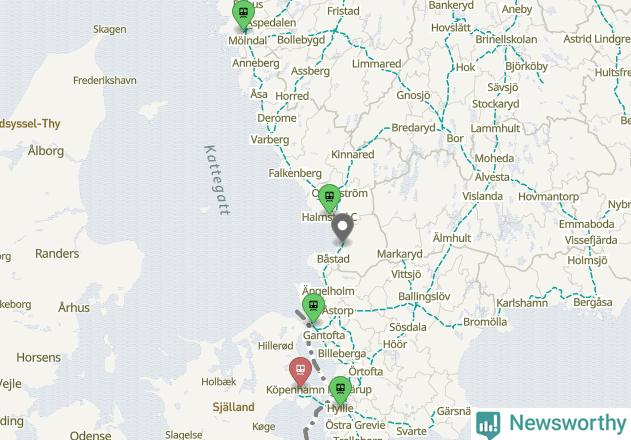Image resolution: width=631 pixels, height=440 pixels.
Task: Click the gray location pin above Båstad
Action: [x=342, y=229]
